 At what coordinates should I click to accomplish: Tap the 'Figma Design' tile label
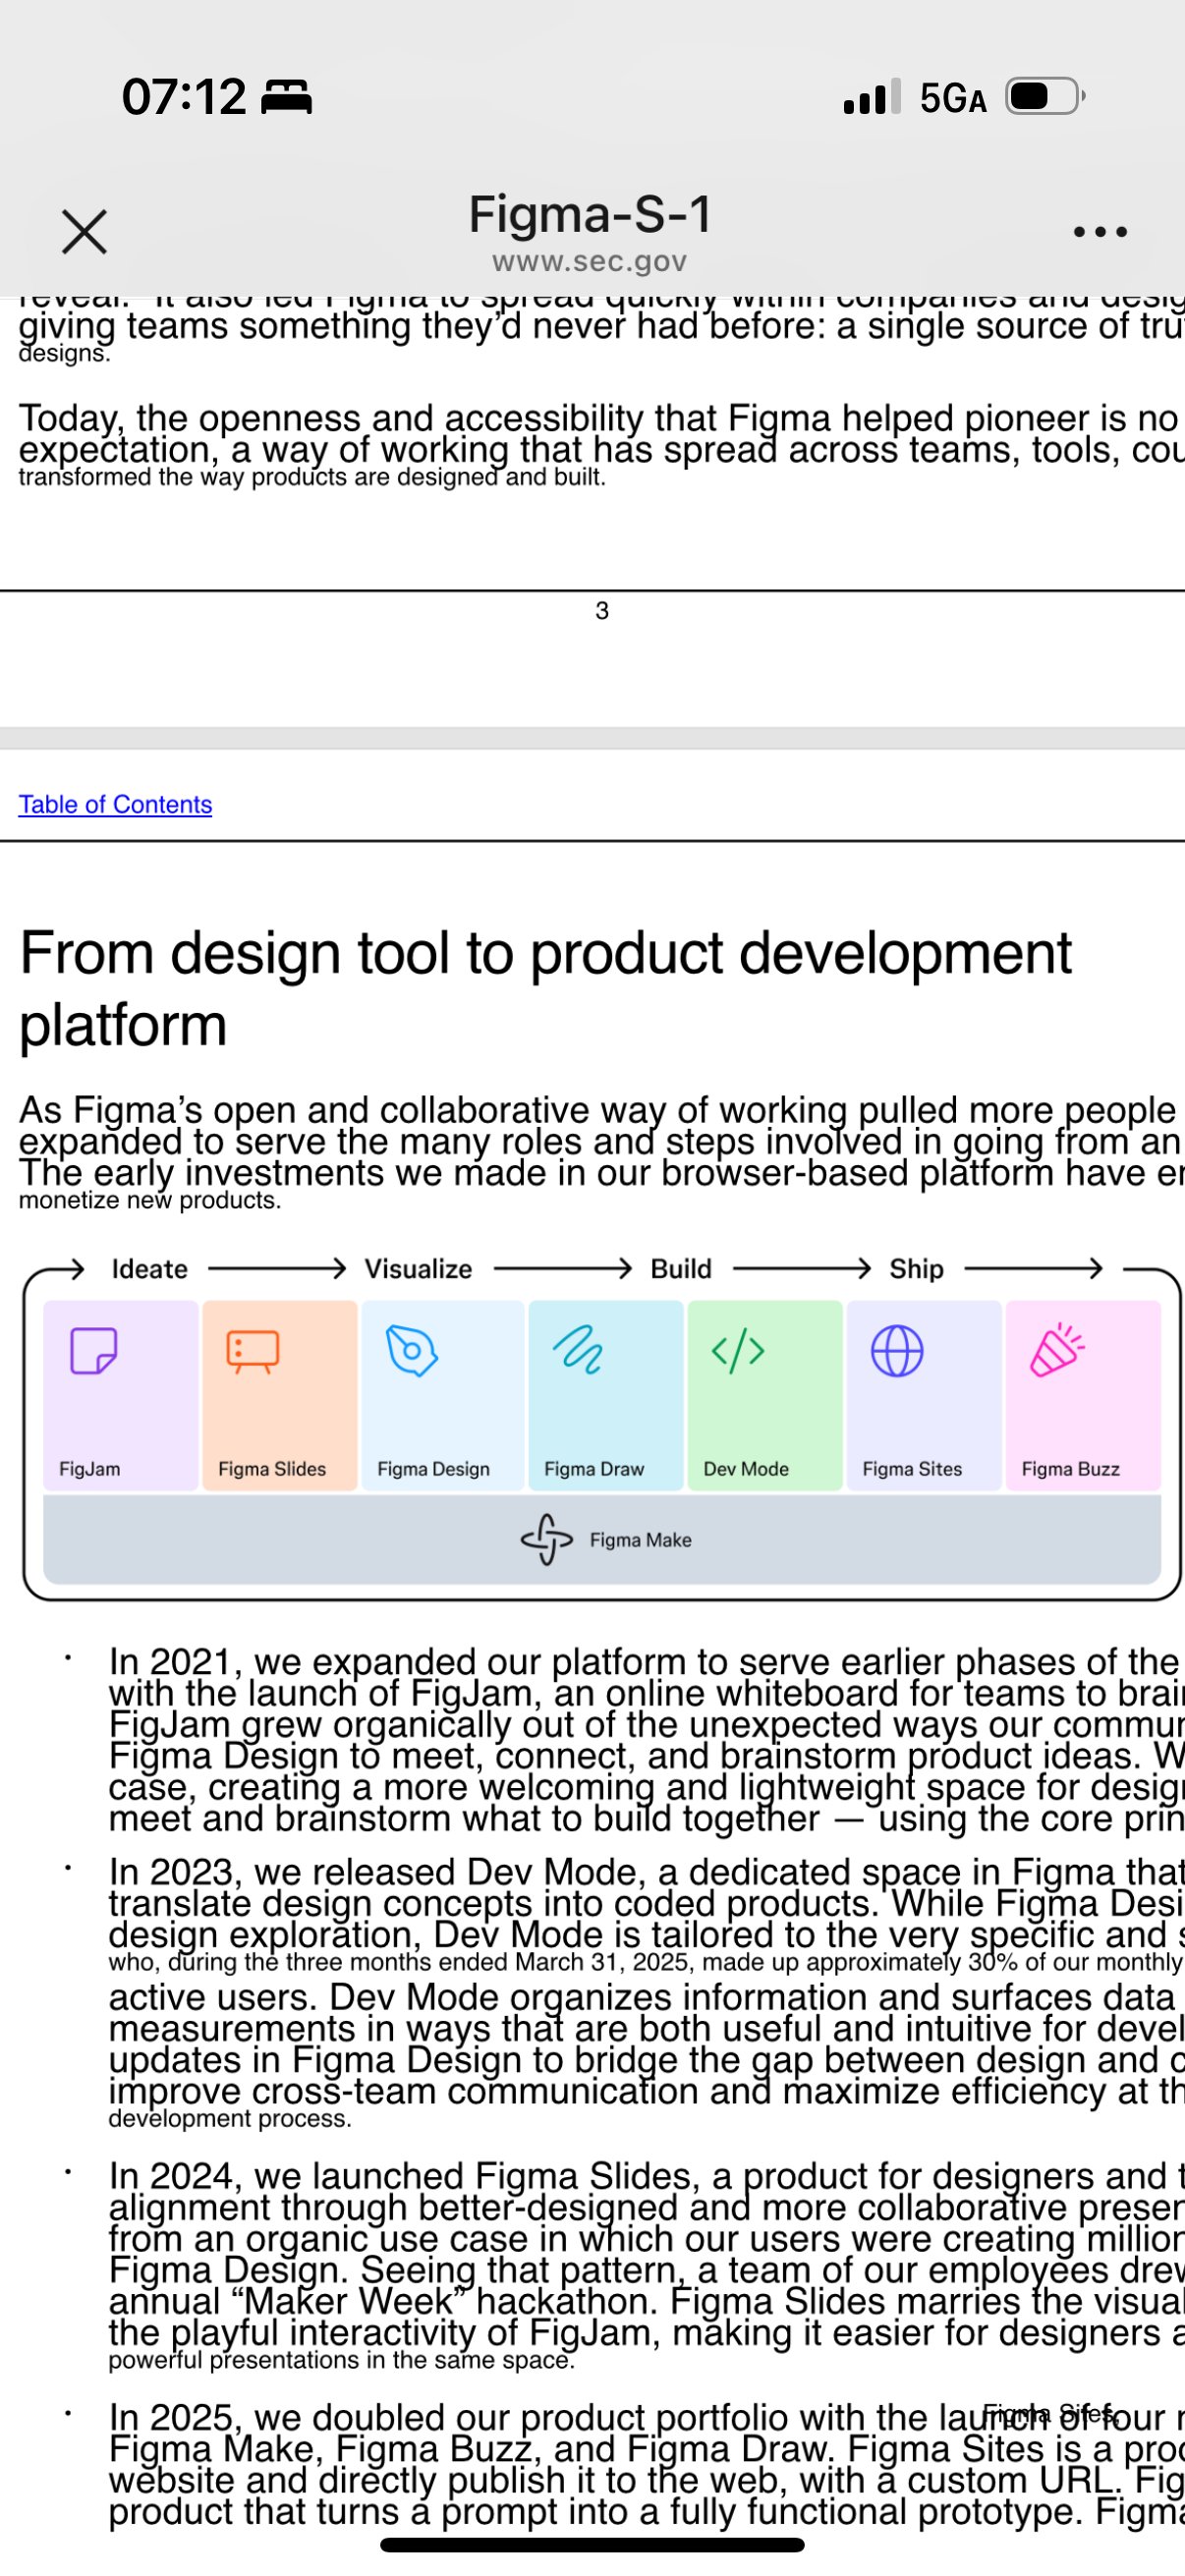coord(433,1468)
